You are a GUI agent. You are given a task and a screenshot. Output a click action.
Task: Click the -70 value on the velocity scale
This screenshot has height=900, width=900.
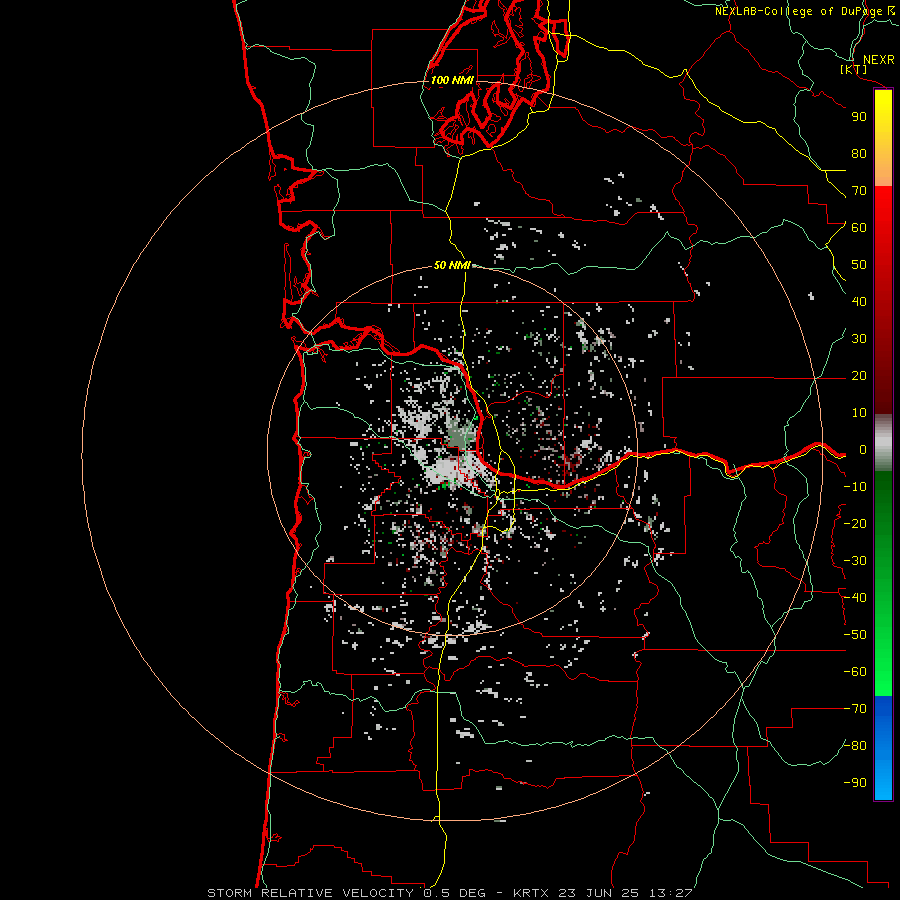pos(855,709)
